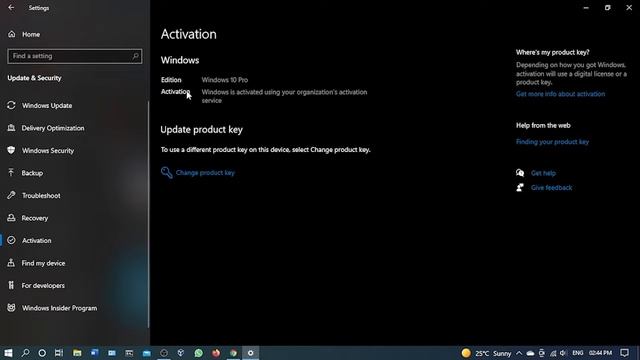Click the volume speaker tray icon
Screen dimensions: 640x360
[x=563, y=353]
